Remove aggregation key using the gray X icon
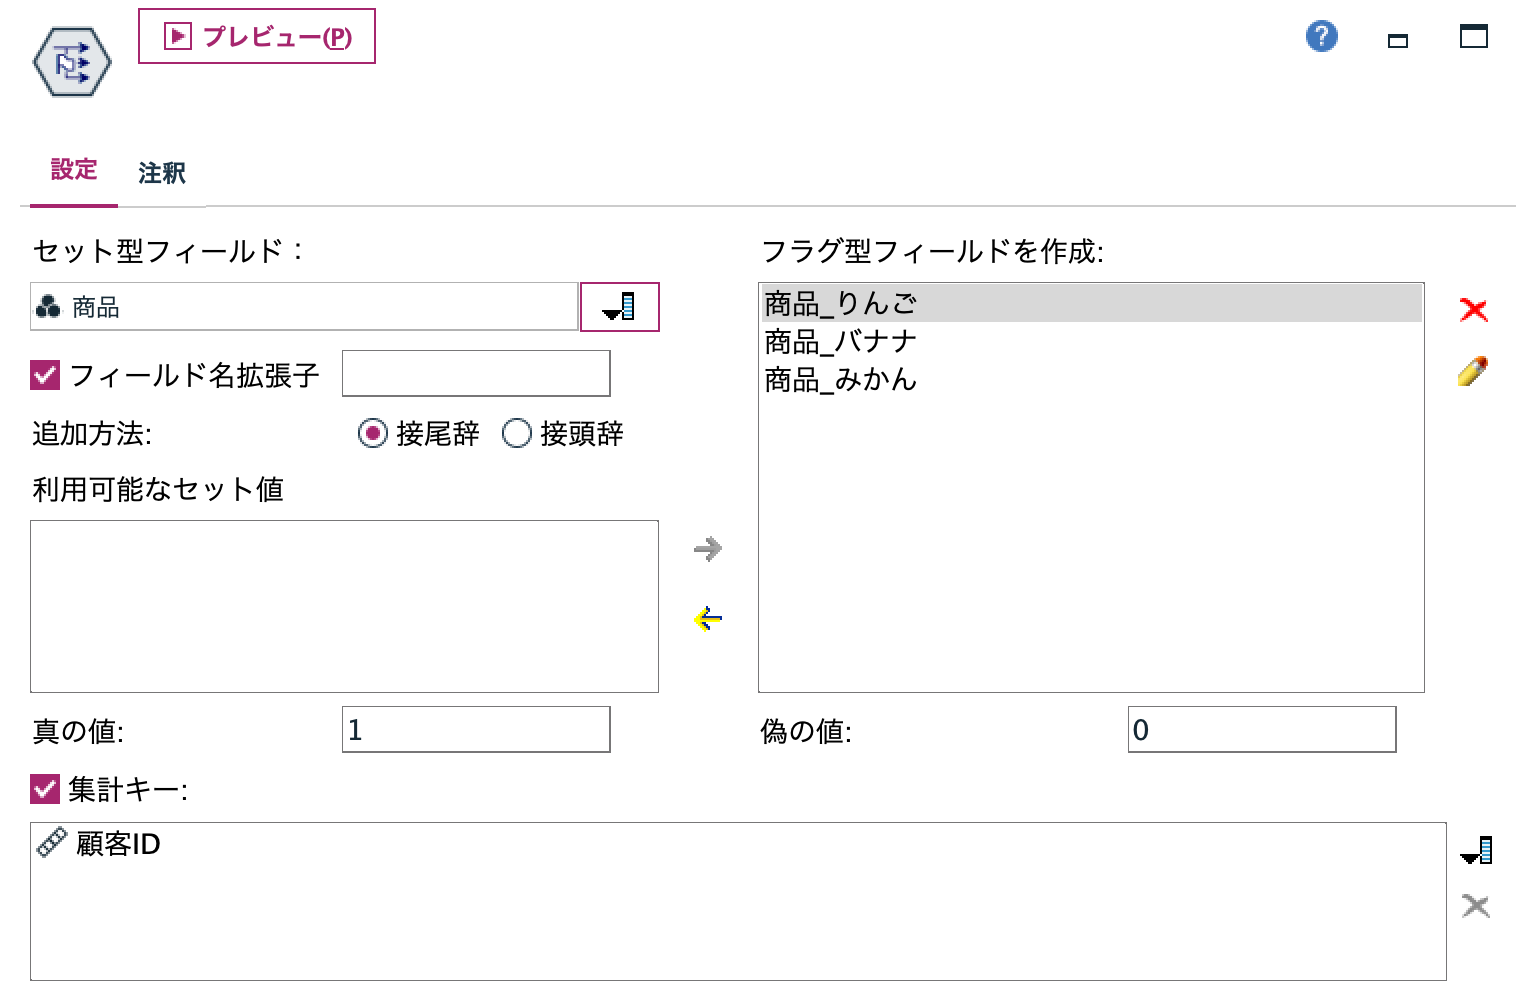 tap(1474, 905)
